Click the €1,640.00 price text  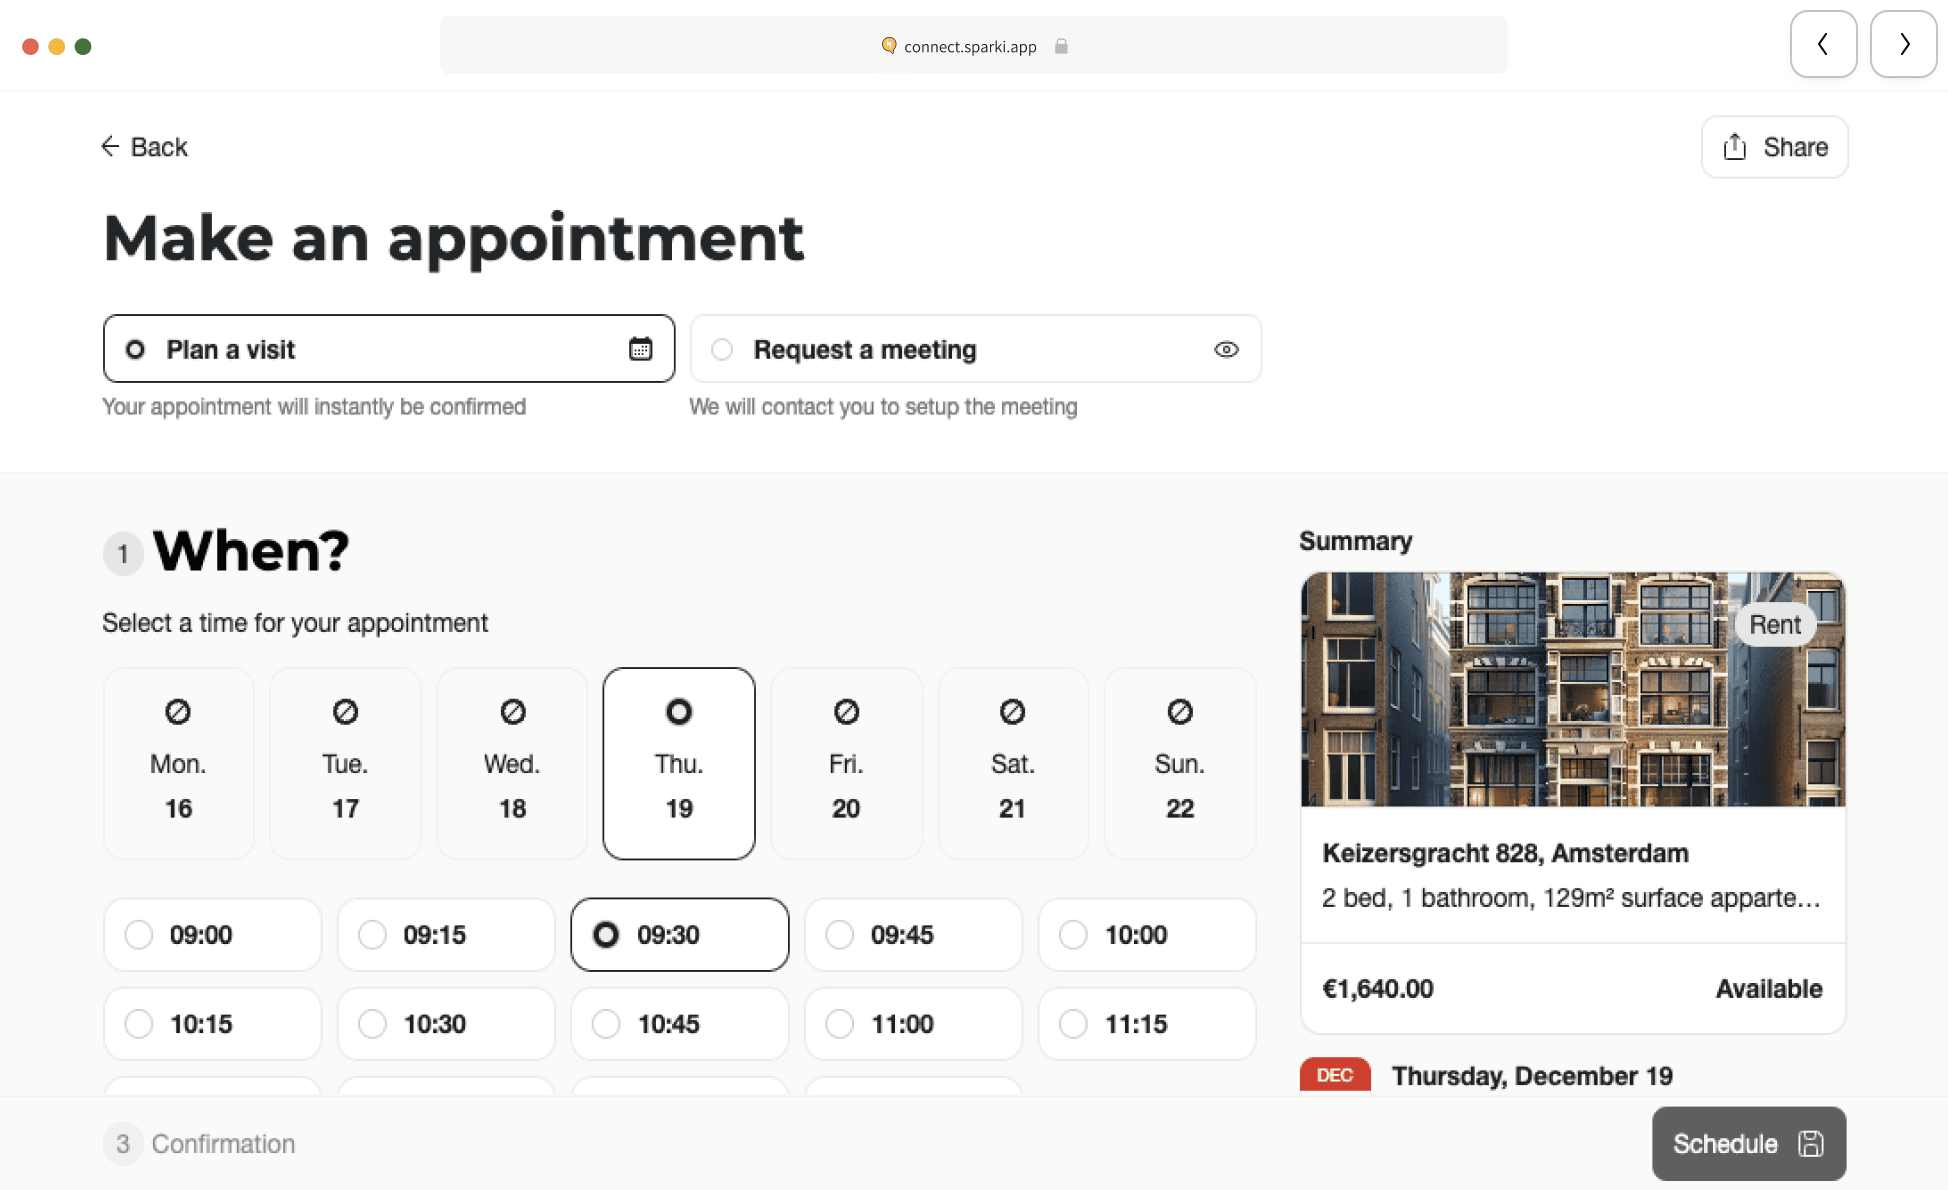click(x=1377, y=988)
